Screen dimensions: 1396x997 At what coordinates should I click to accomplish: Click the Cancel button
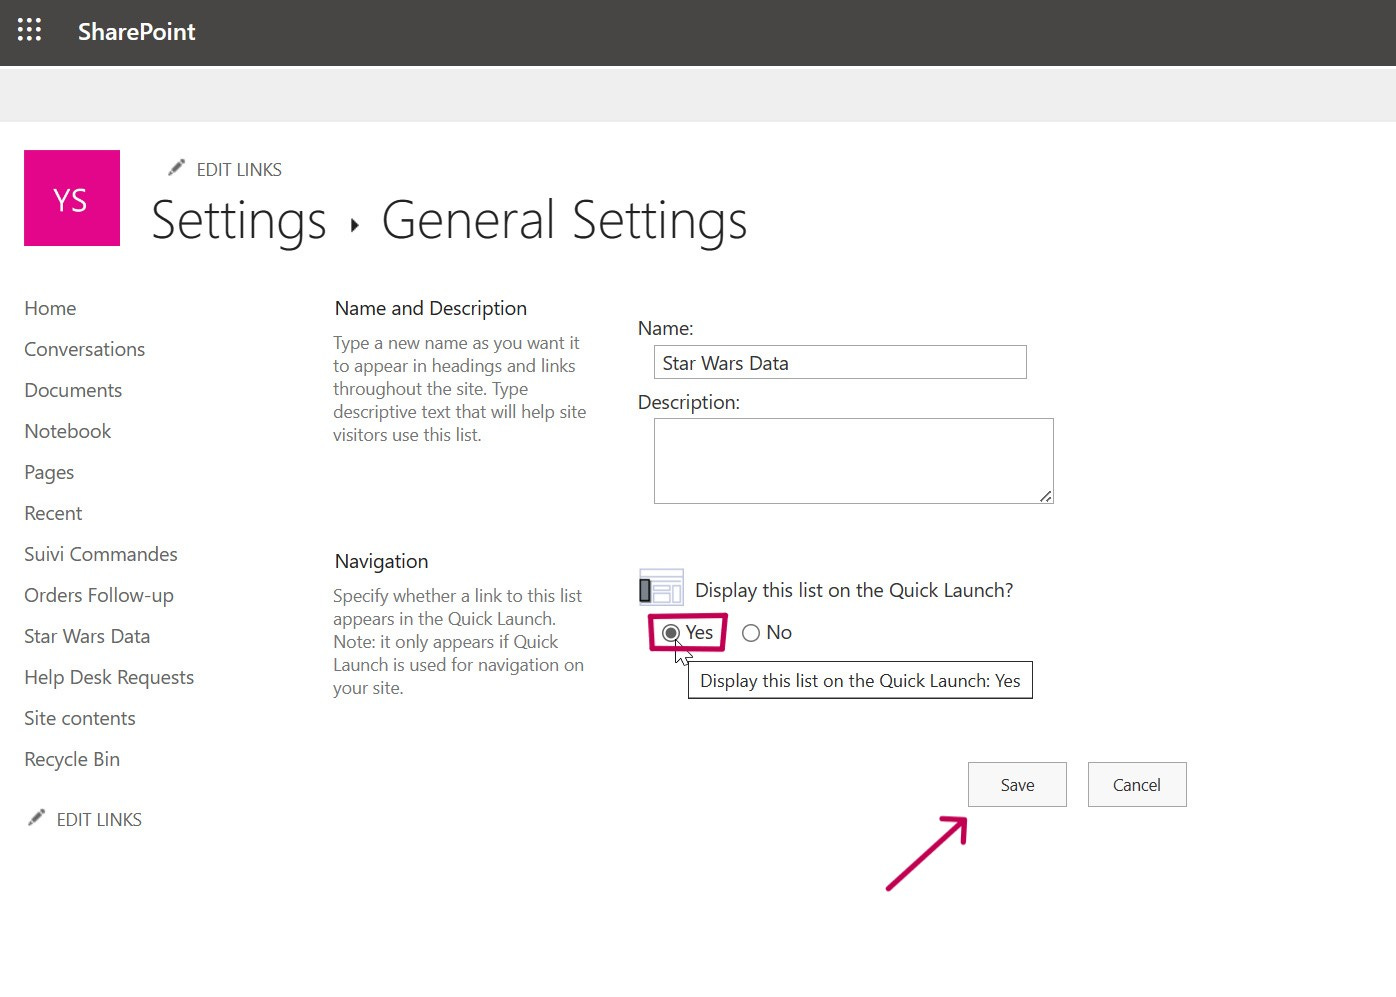pyautogui.click(x=1137, y=785)
